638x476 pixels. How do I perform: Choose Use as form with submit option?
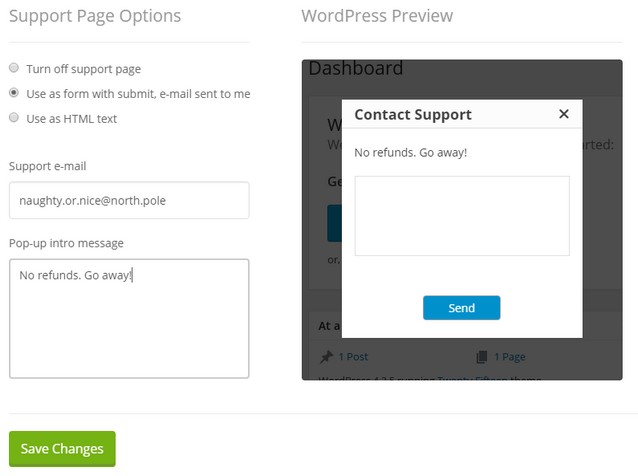tap(14, 93)
